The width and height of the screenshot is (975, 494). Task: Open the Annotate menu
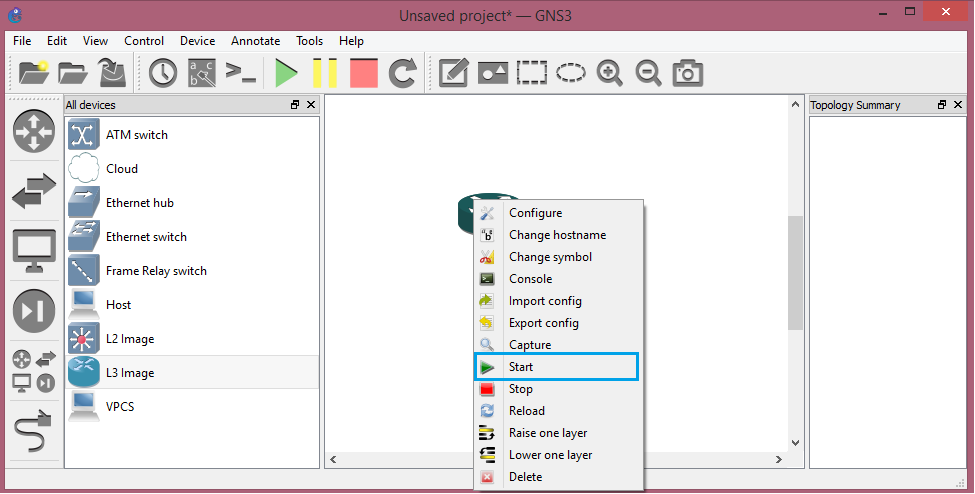click(256, 40)
